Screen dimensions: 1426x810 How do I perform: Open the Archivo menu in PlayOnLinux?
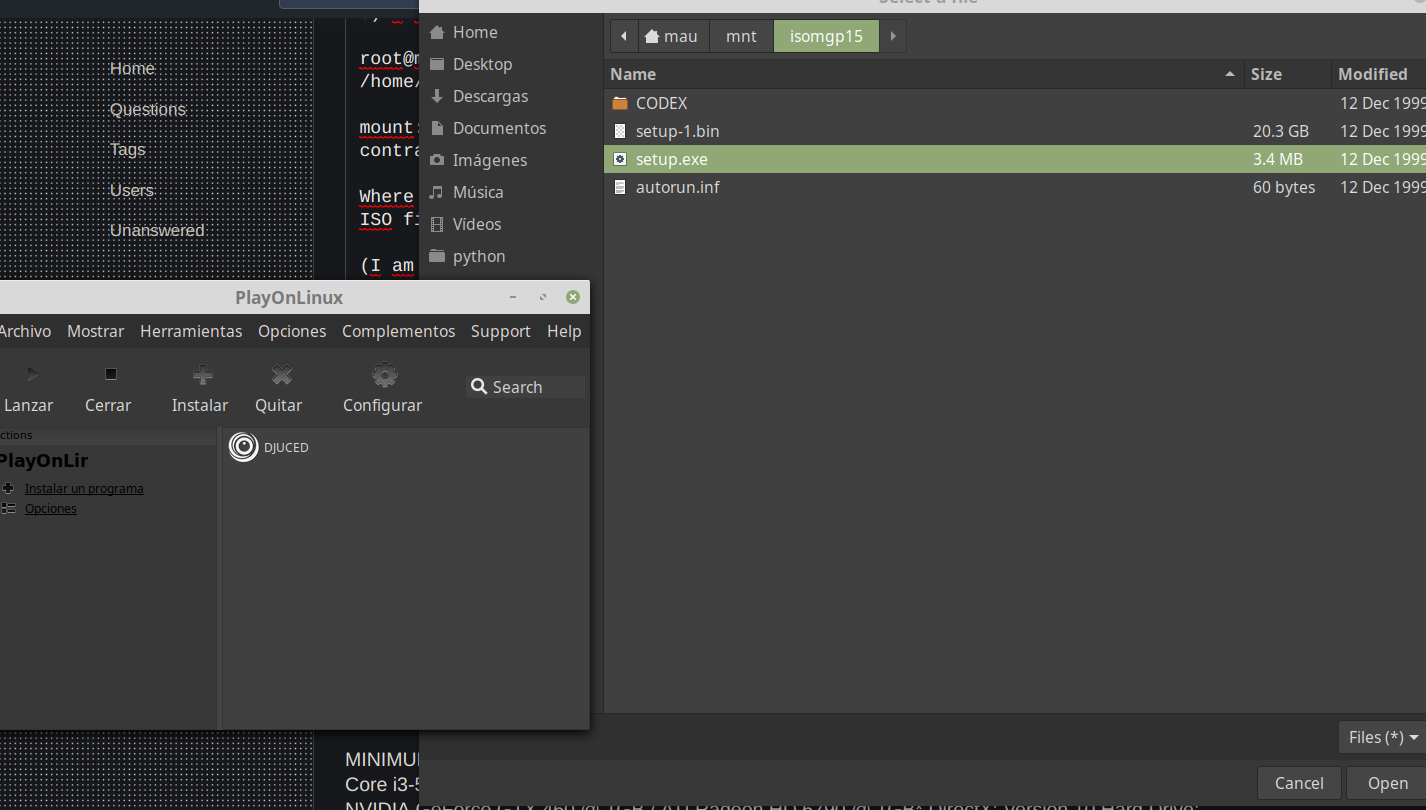tap(24, 331)
